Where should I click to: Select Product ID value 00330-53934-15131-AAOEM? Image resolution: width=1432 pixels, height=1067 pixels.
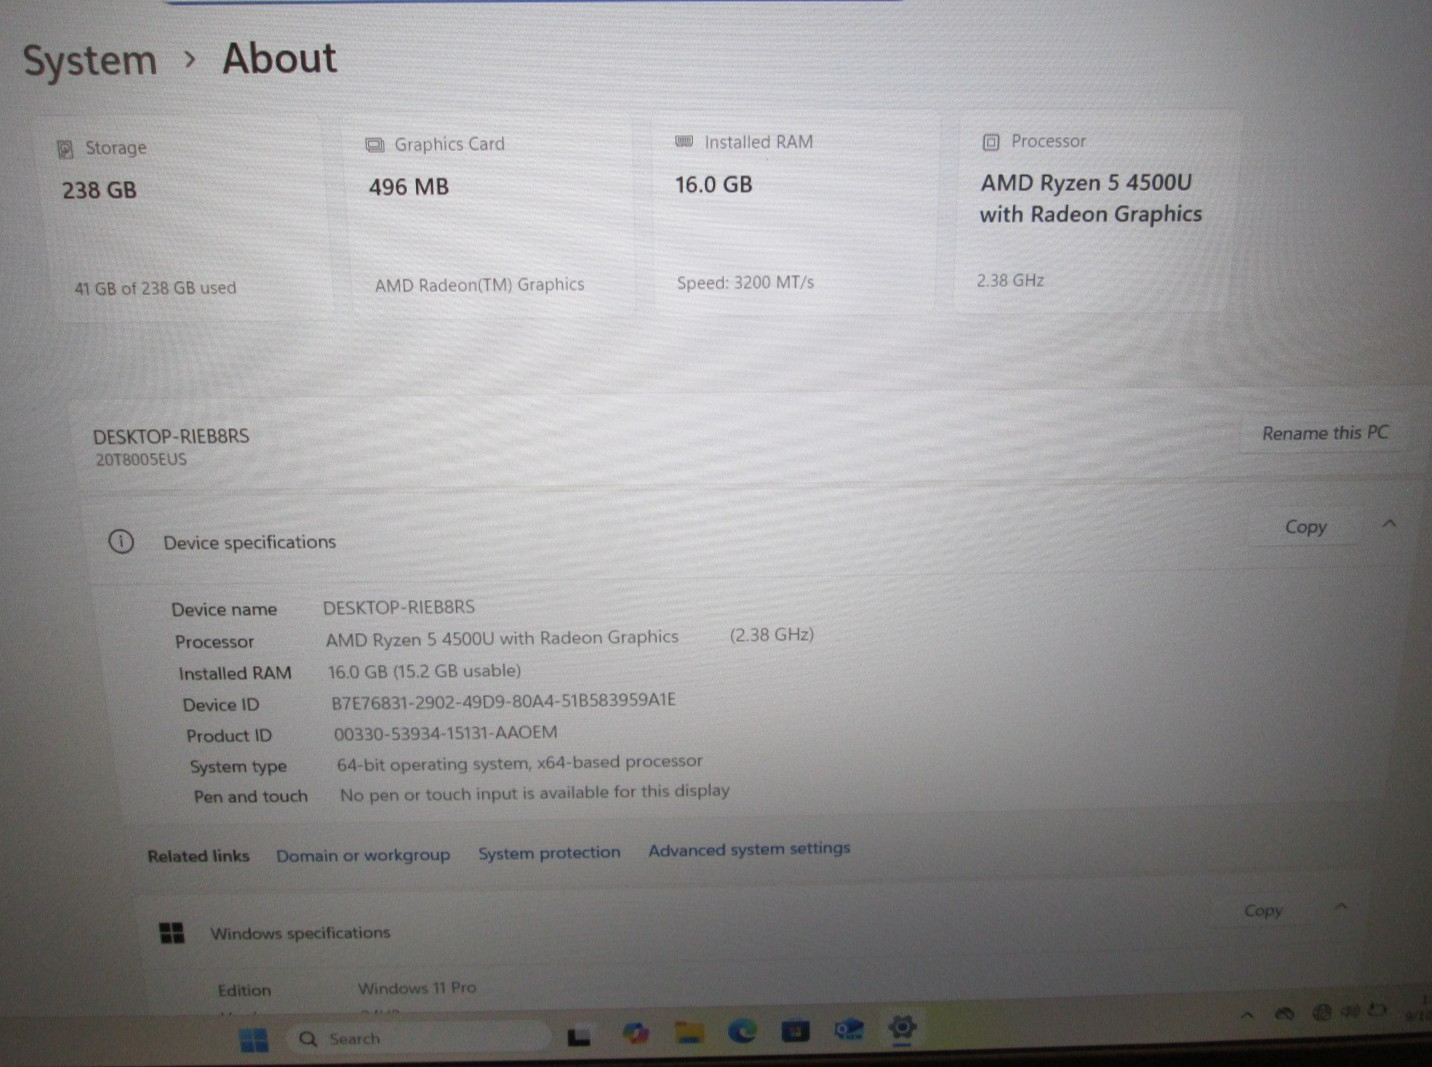[445, 733]
